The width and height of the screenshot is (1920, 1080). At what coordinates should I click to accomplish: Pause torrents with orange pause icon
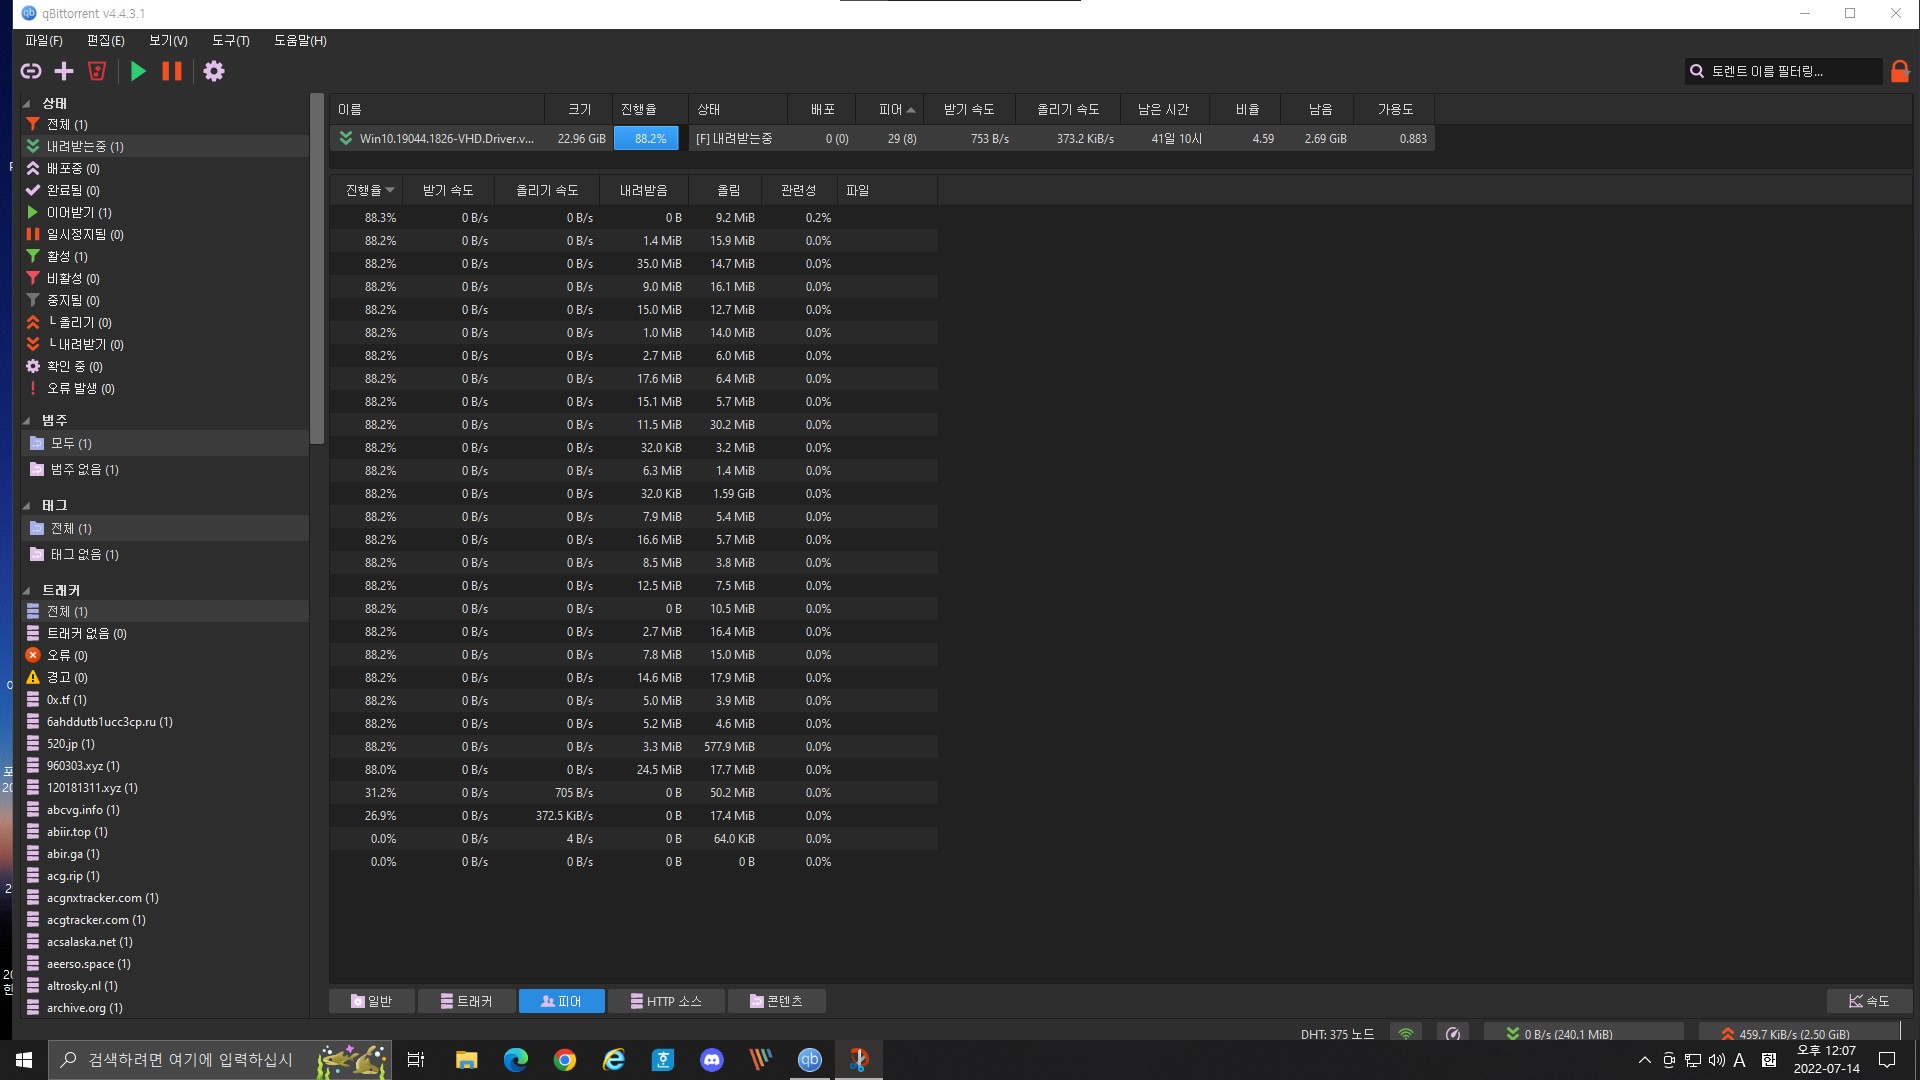(172, 71)
